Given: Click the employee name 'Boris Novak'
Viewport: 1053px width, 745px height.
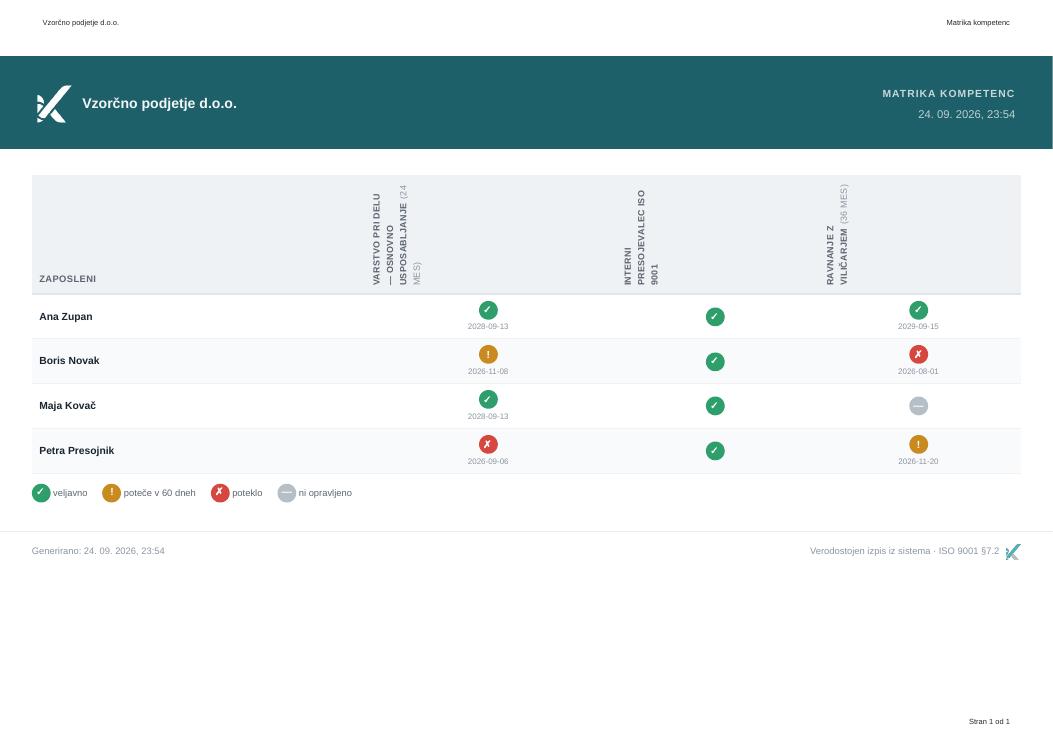Looking at the screenshot, I should (69, 361).
